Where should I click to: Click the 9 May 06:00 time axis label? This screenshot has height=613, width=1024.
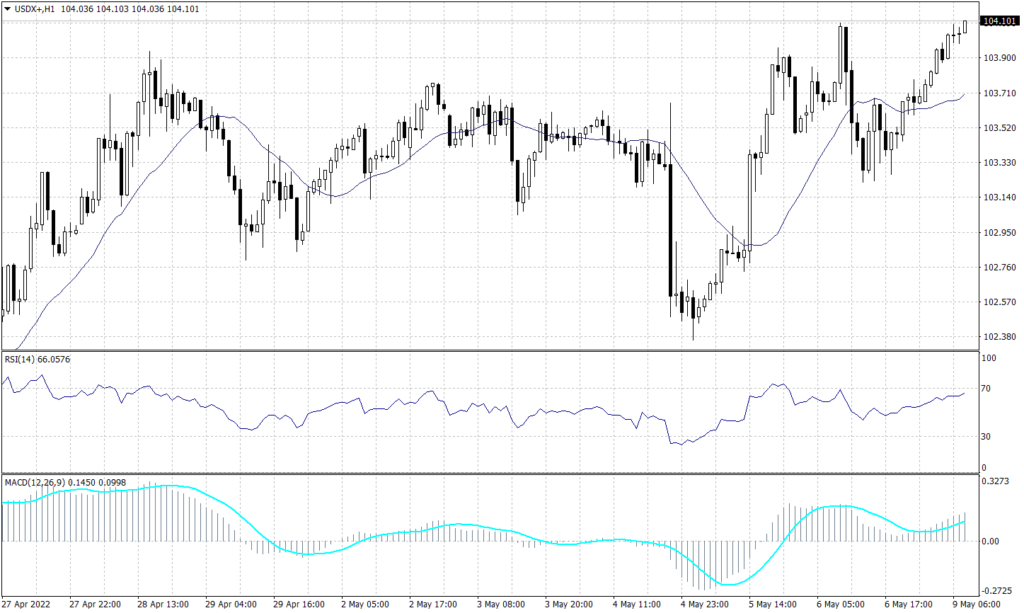coord(977,605)
